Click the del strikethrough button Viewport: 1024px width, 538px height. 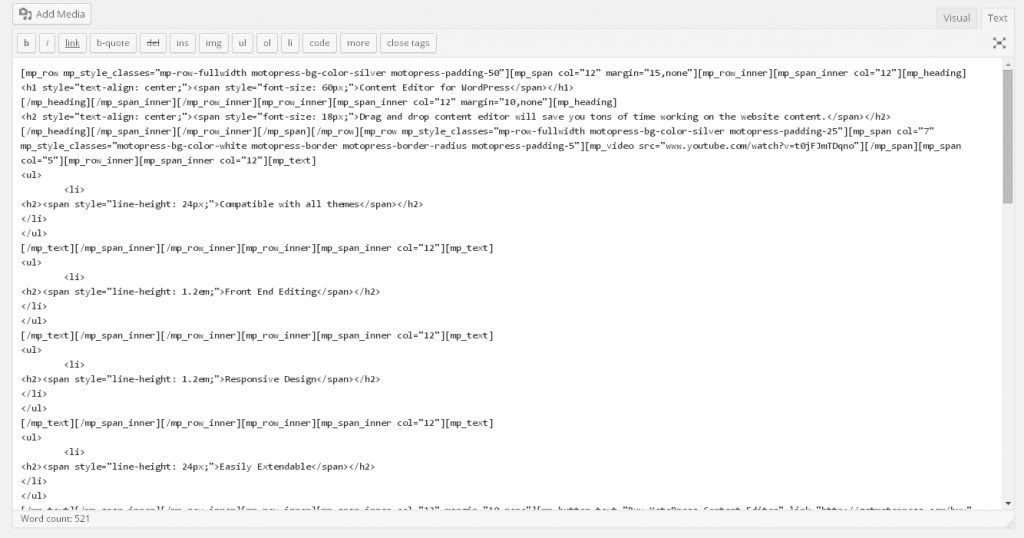pyautogui.click(x=153, y=43)
